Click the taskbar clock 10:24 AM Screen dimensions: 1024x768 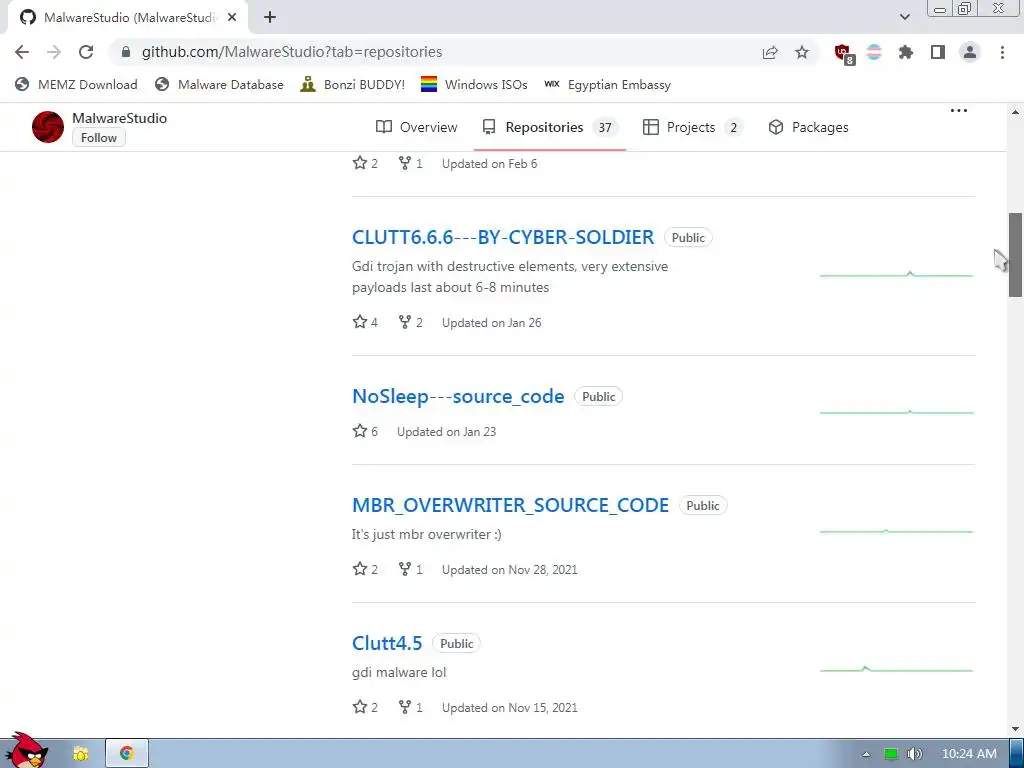pyautogui.click(x=969, y=754)
